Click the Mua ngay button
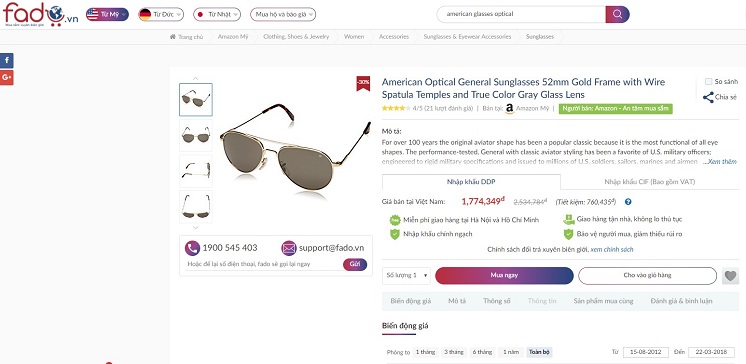 pos(504,275)
